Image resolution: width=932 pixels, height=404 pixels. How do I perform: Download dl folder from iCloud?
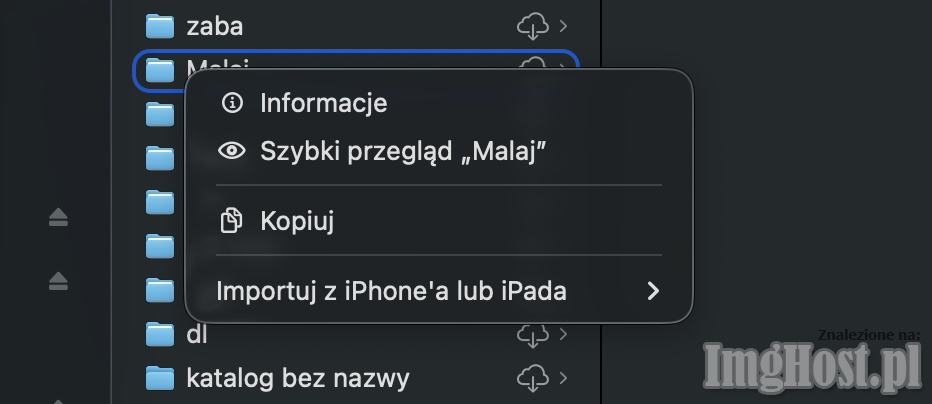(x=532, y=334)
